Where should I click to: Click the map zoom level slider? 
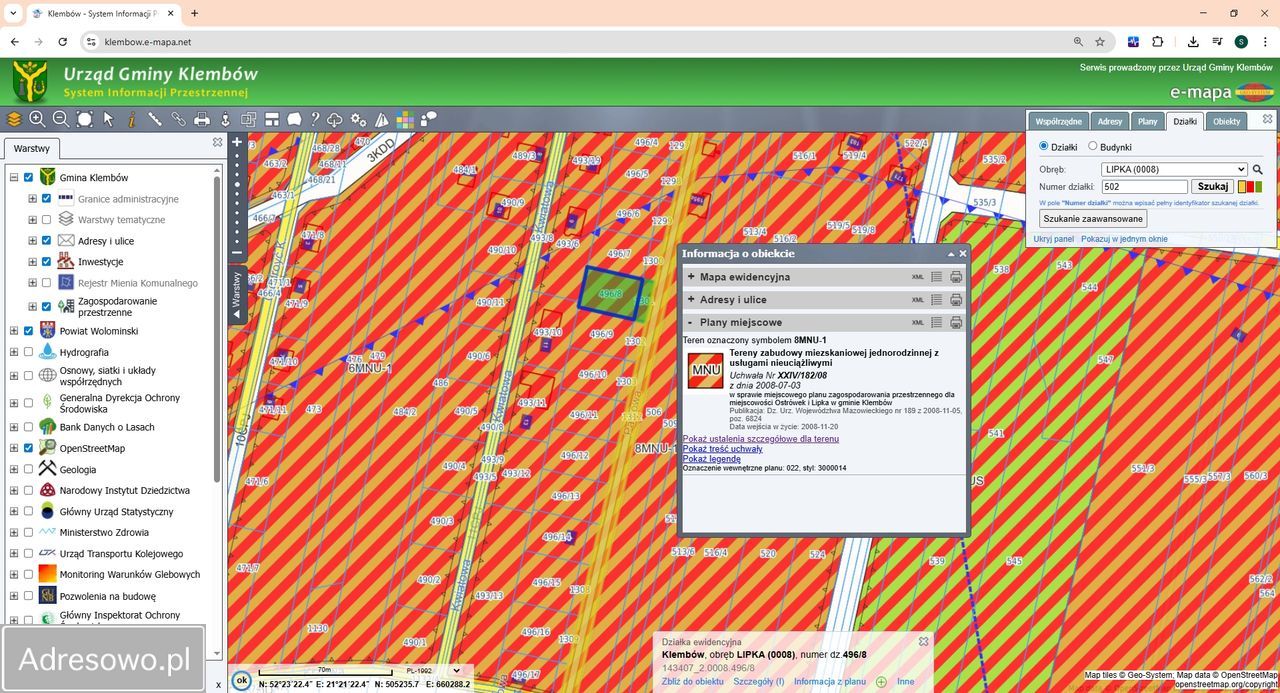point(237,198)
